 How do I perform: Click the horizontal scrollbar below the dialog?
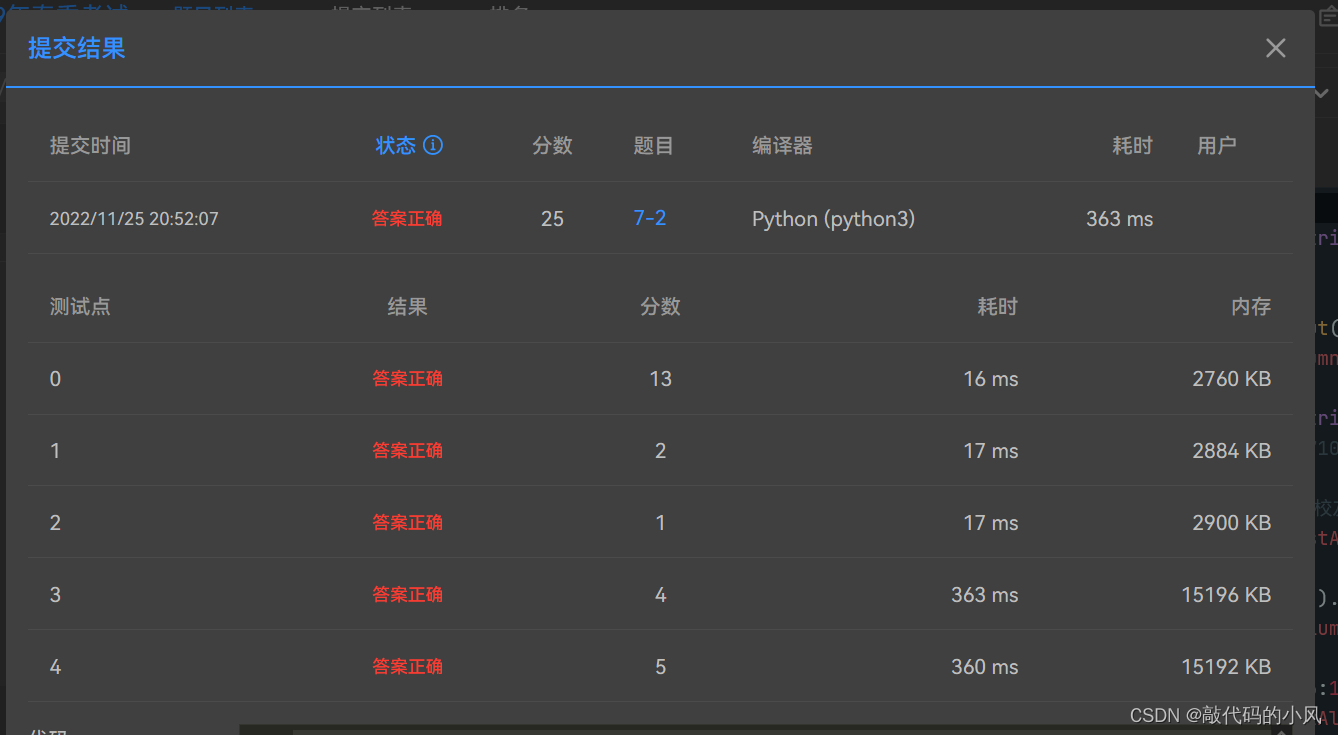pyautogui.click(x=700, y=728)
